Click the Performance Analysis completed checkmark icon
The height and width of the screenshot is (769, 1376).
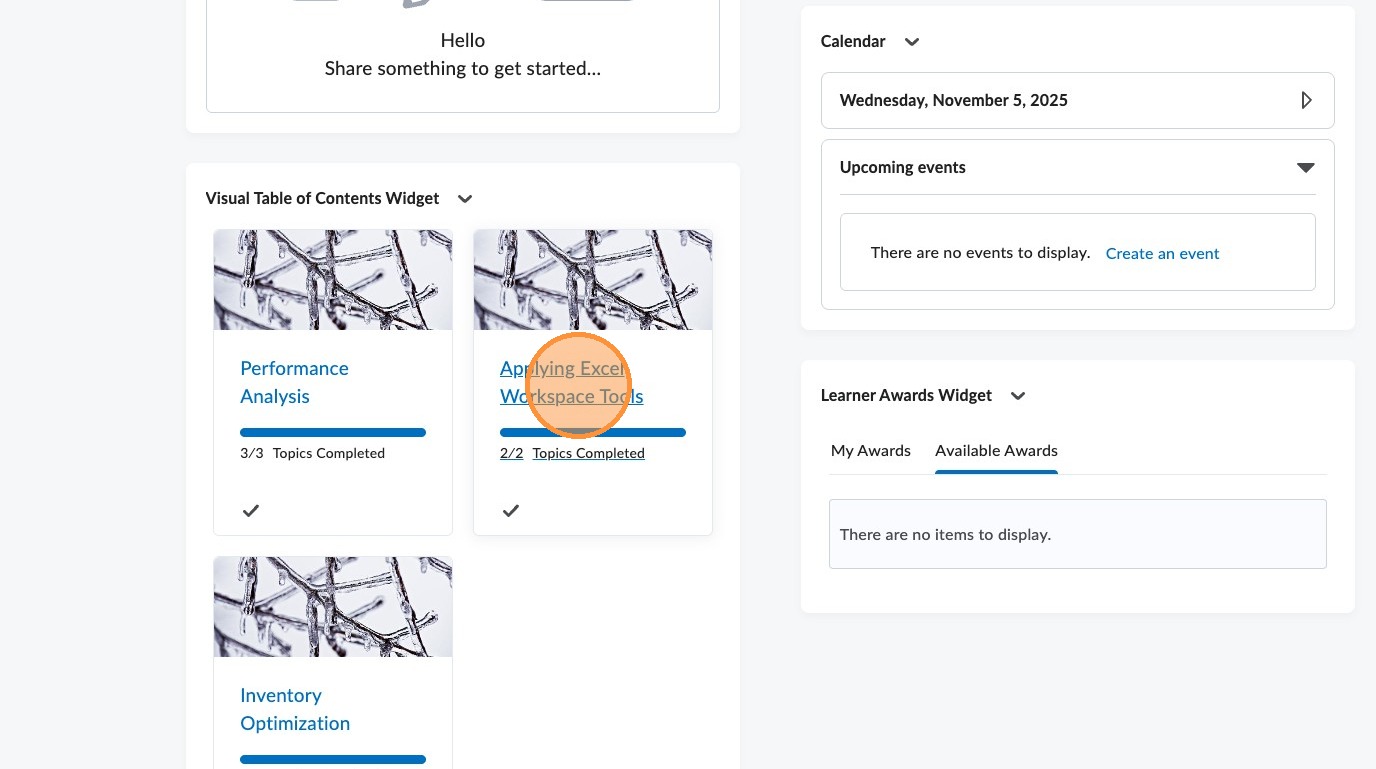(251, 511)
